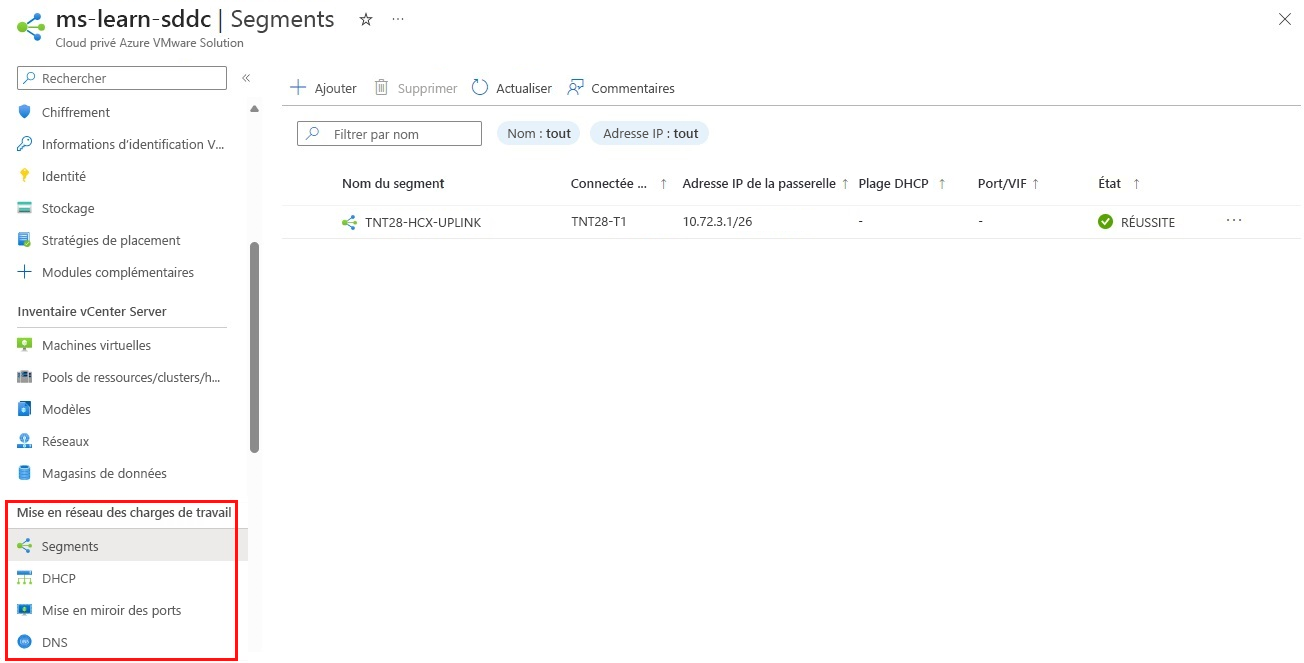Viewport: 1304px width, 663px height.
Task: Click the 10.72.3.1/26 gateway address
Action: point(717,222)
